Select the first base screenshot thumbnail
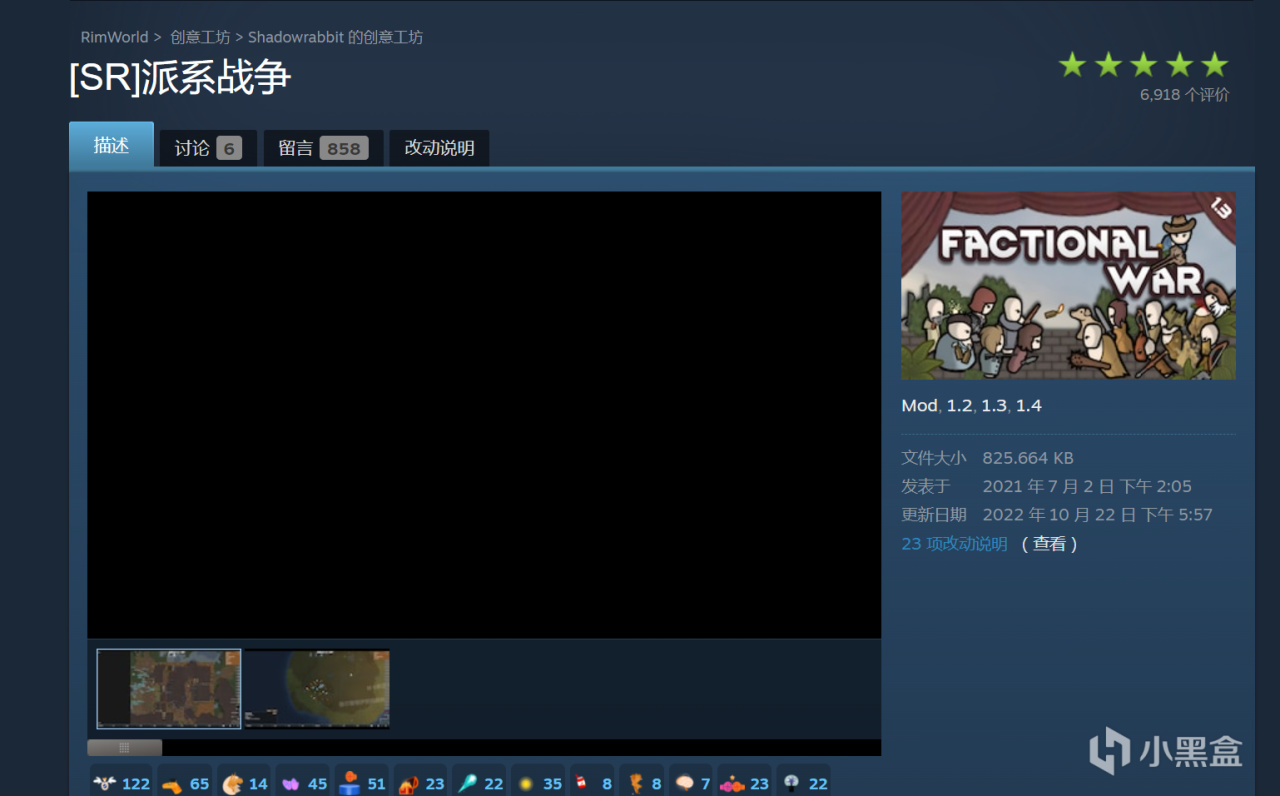The width and height of the screenshot is (1280, 796). [x=169, y=689]
